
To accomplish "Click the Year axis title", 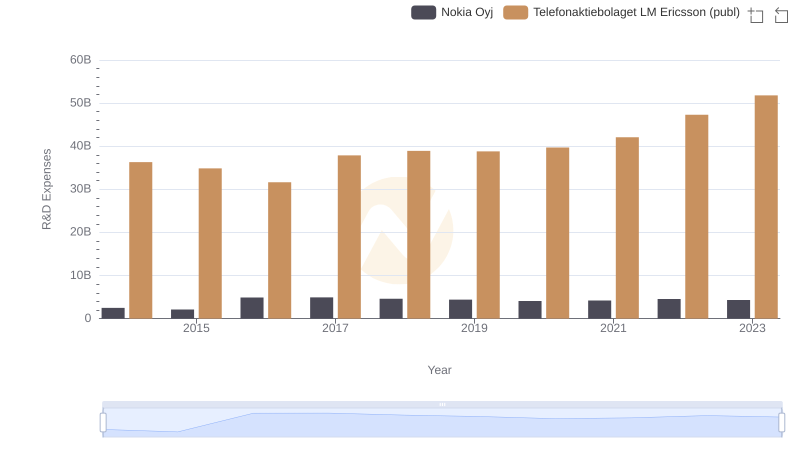I will pos(439,370).
